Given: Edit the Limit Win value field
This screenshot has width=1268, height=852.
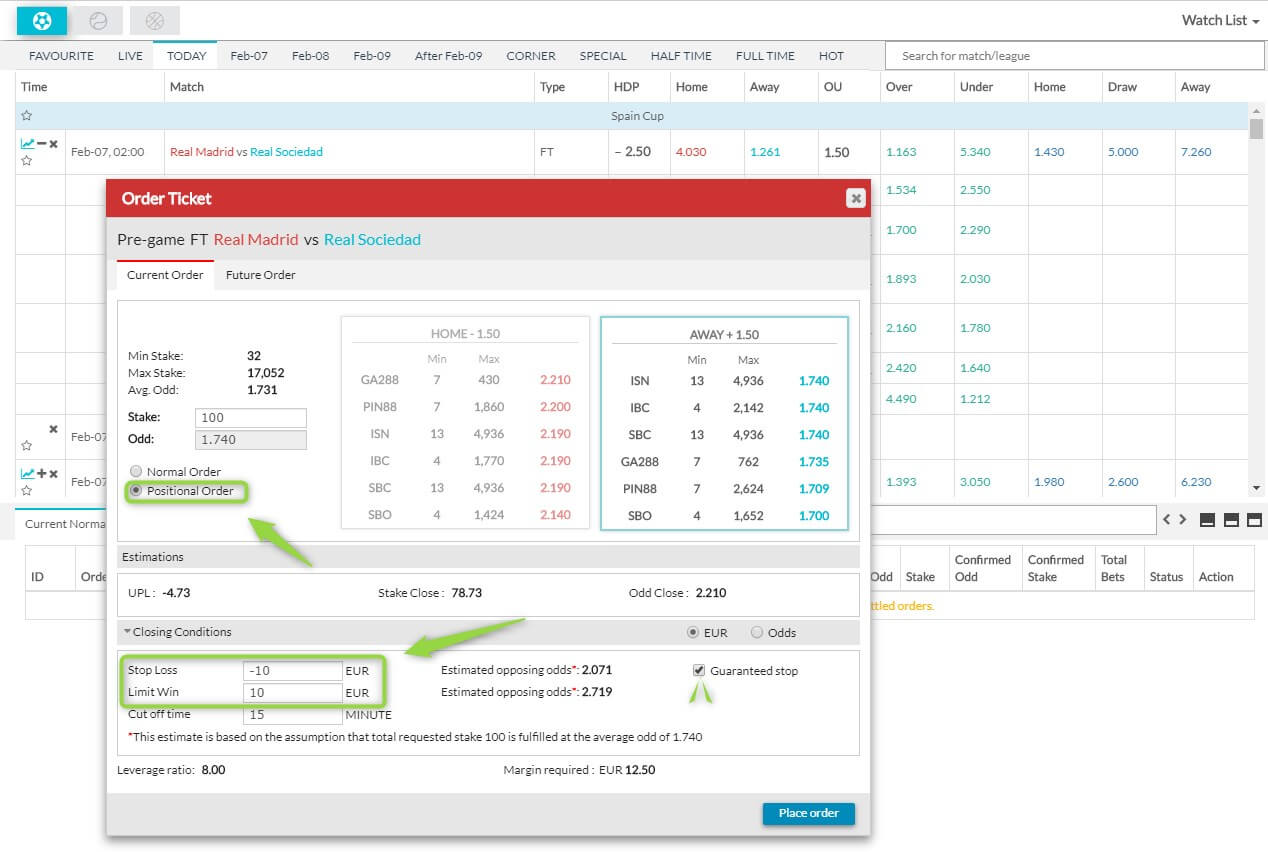Looking at the screenshot, I should click(x=292, y=693).
